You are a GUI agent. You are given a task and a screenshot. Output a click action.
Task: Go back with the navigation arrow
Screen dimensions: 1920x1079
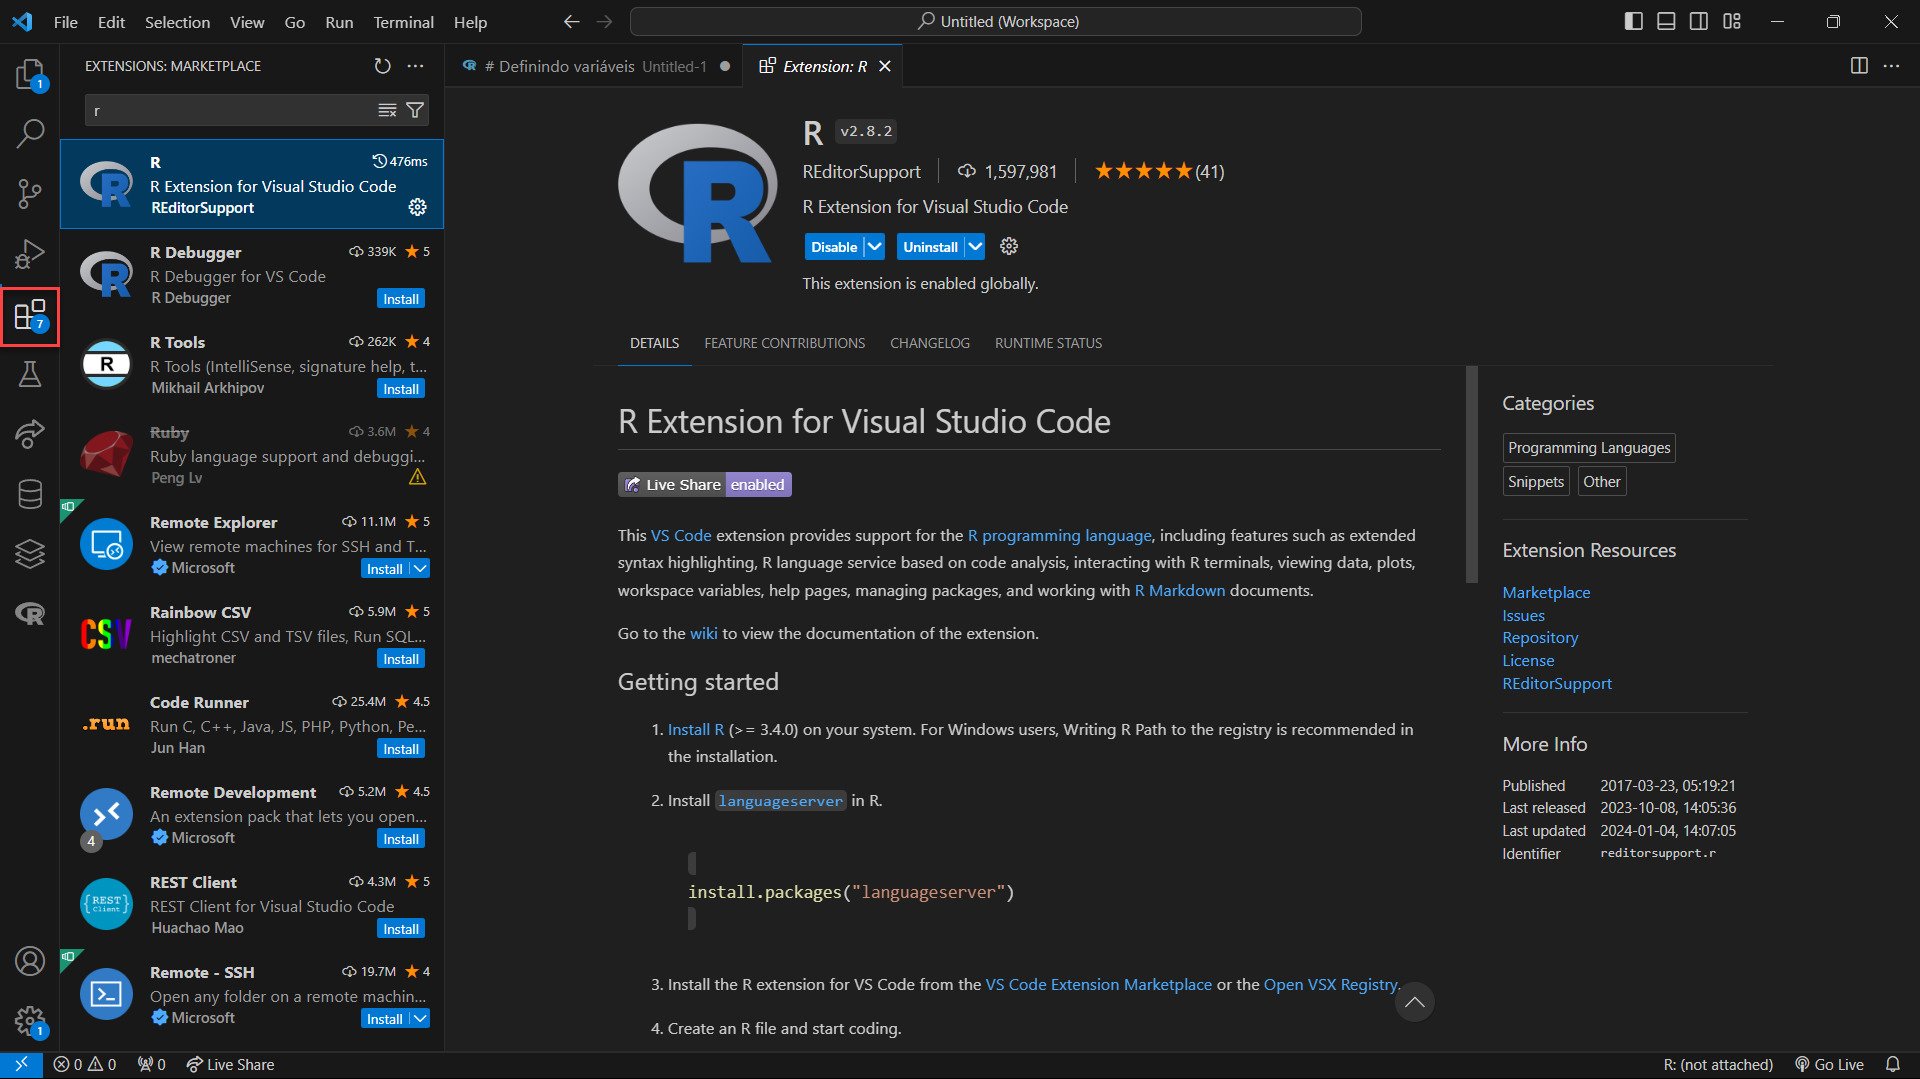[571, 21]
